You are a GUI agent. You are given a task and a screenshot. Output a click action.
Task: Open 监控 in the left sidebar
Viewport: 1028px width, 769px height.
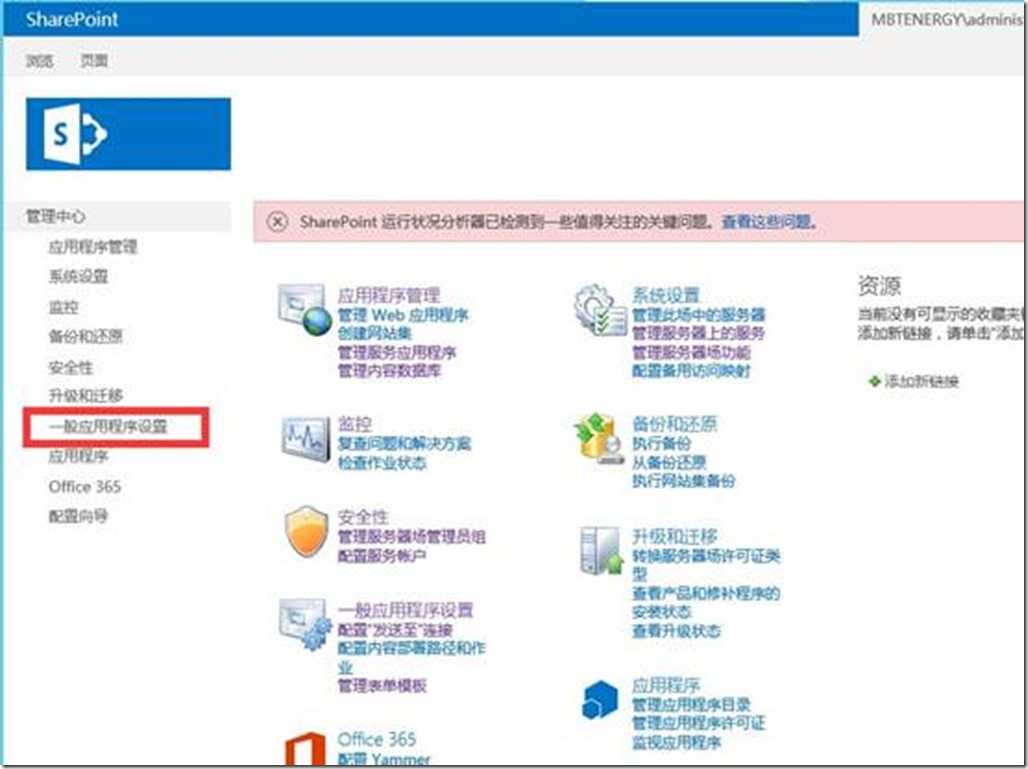(64, 307)
